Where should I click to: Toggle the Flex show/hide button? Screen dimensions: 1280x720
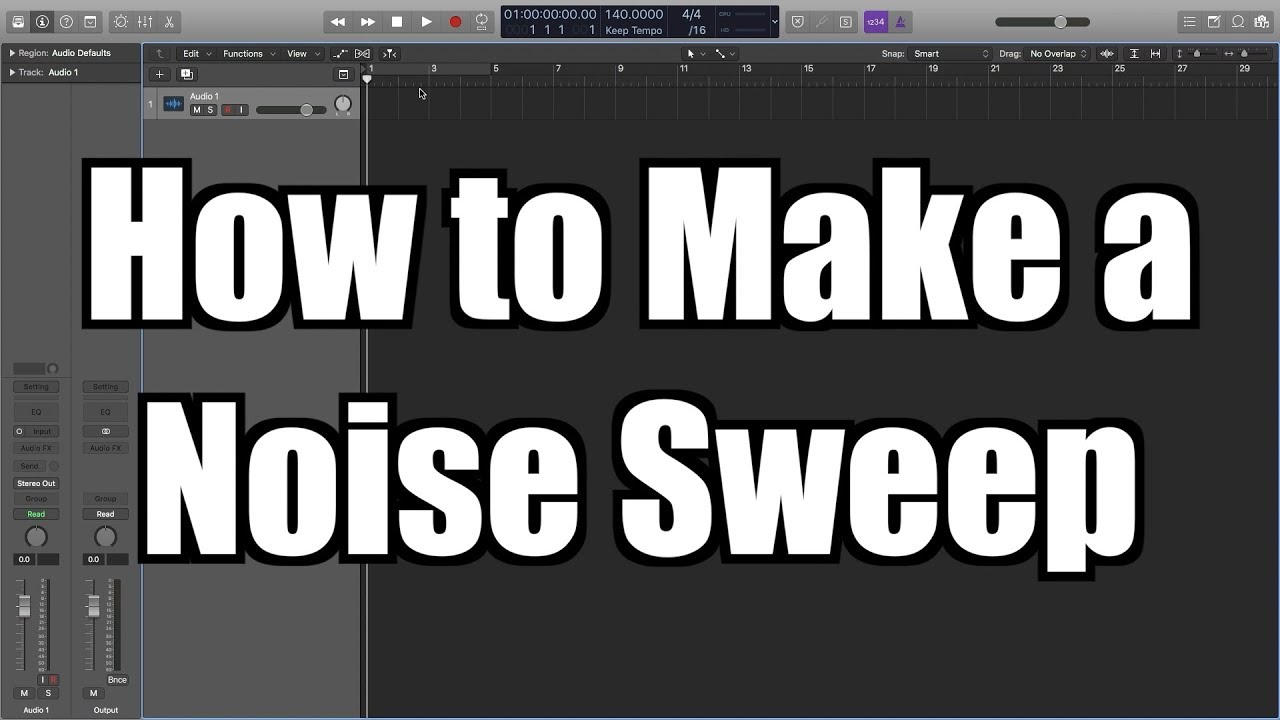tap(363, 54)
